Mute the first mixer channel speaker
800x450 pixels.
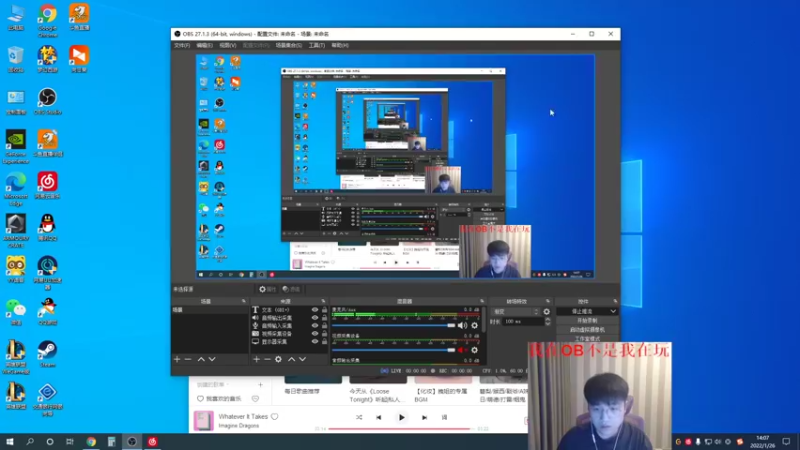pyautogui.click(x=462, y=326)
